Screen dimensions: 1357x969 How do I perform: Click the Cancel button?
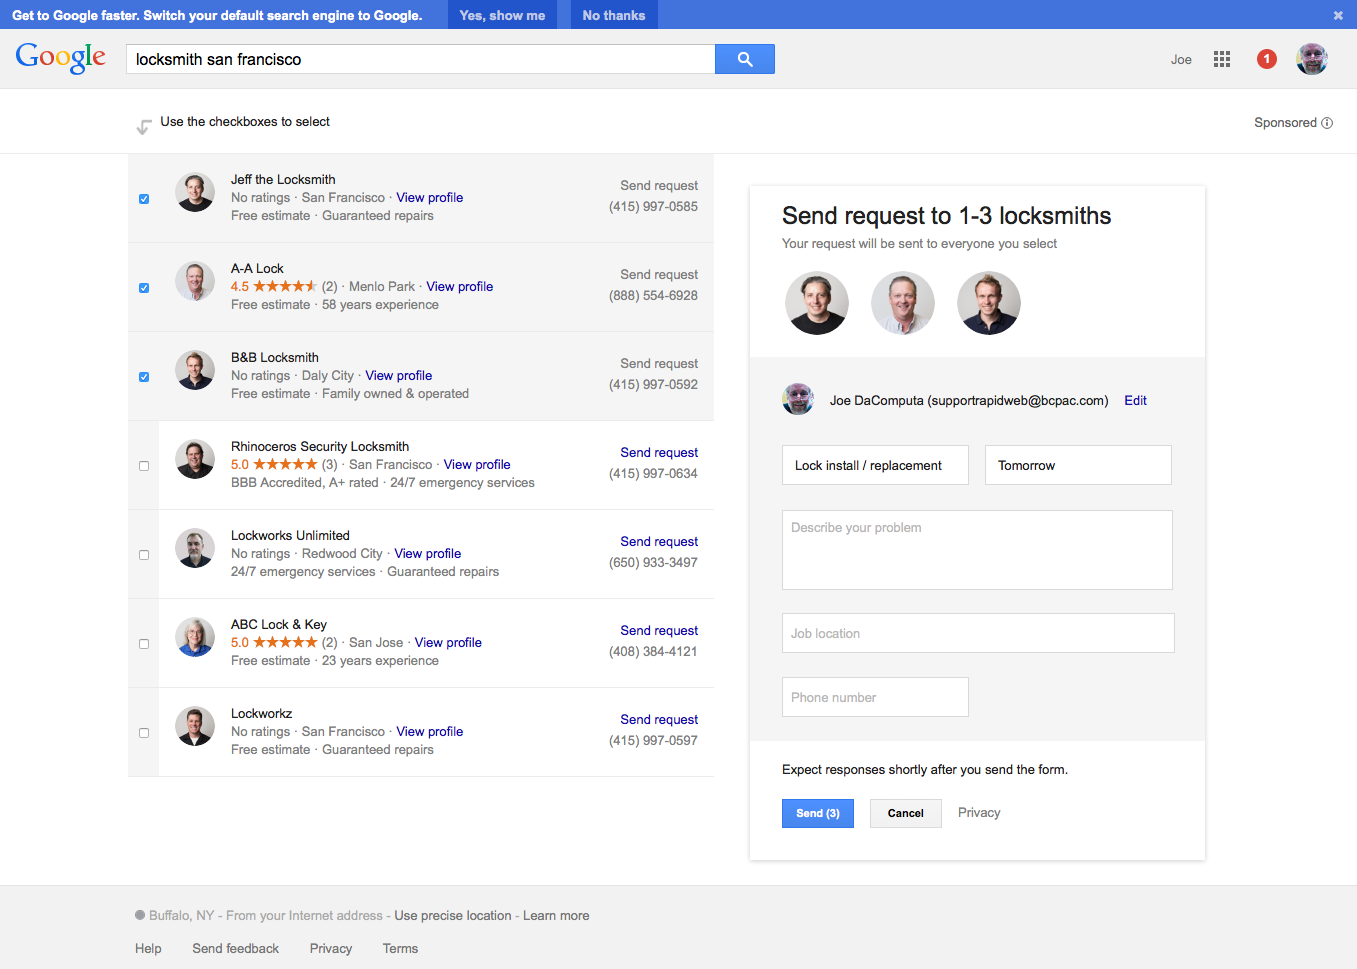coord(906,813)
